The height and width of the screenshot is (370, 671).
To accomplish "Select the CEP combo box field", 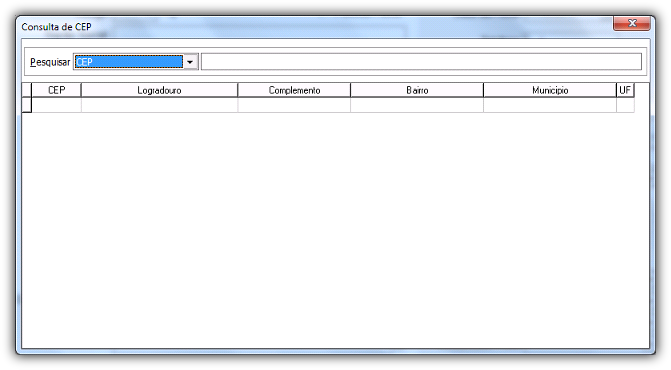I will [x=135, y=62].
